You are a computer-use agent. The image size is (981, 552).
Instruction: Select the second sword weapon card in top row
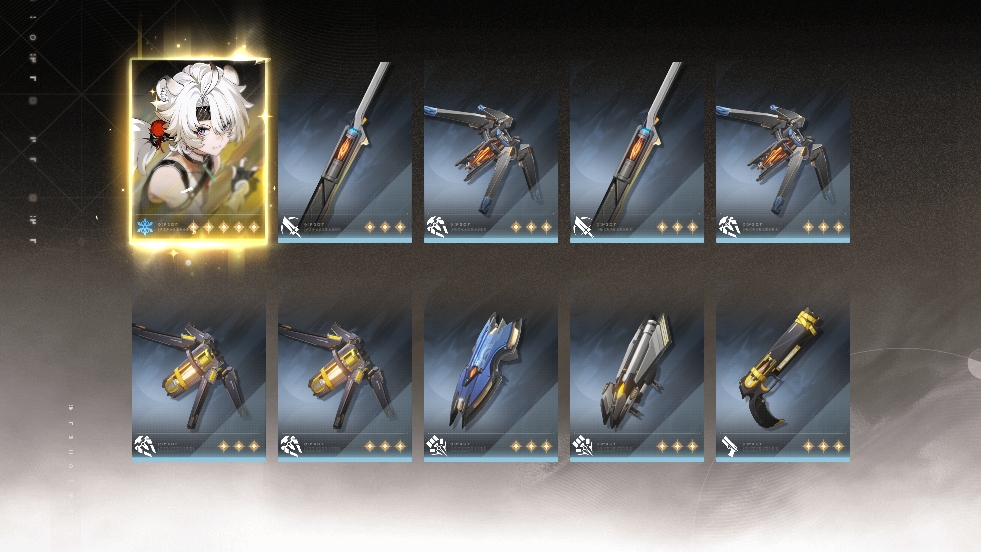637,150
